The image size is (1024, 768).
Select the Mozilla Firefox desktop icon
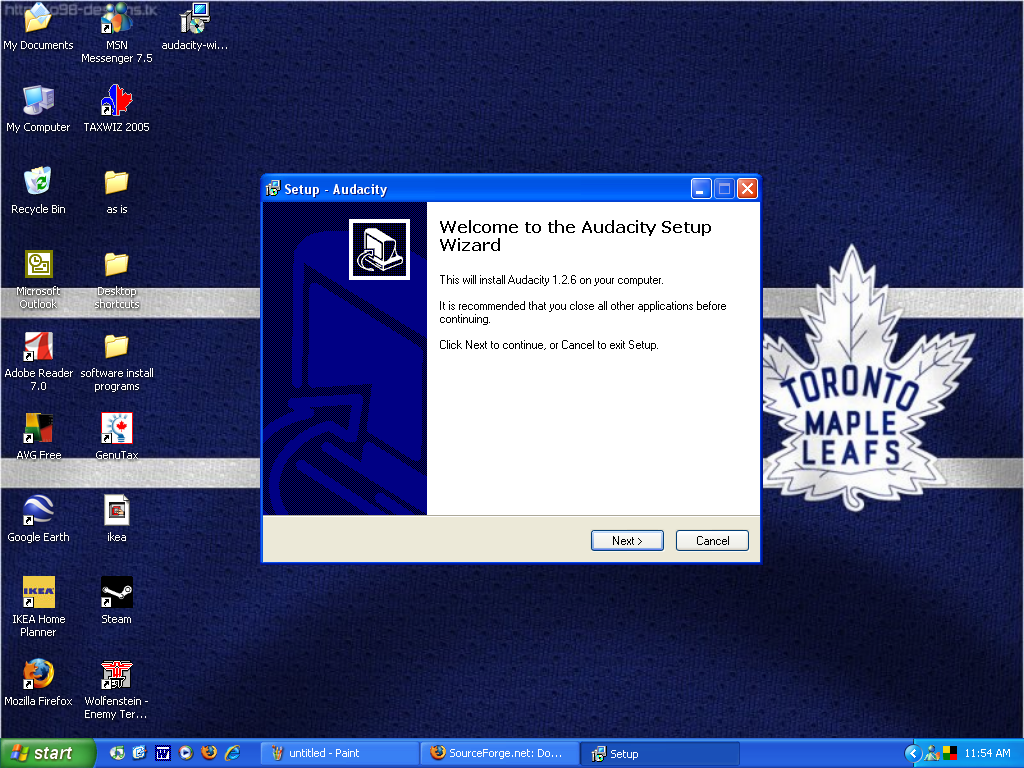pos(38,683)
